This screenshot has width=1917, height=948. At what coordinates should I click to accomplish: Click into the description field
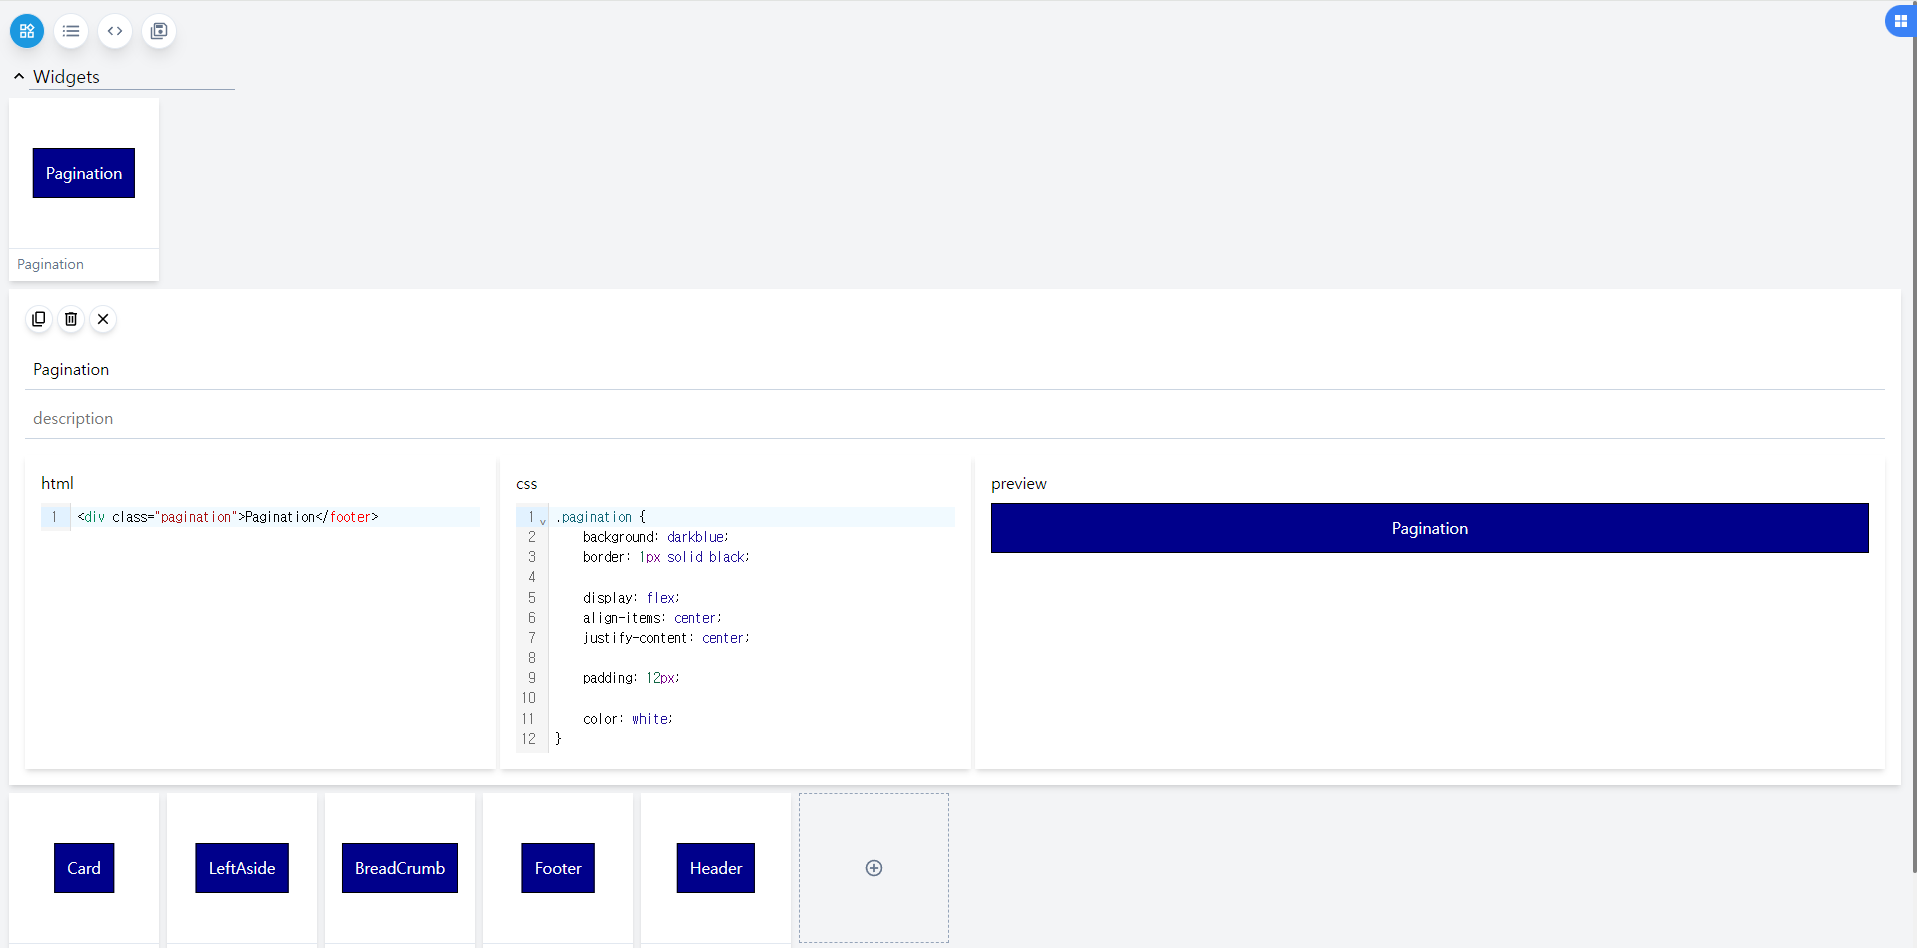pyautogui.click(x=955, y=418)
